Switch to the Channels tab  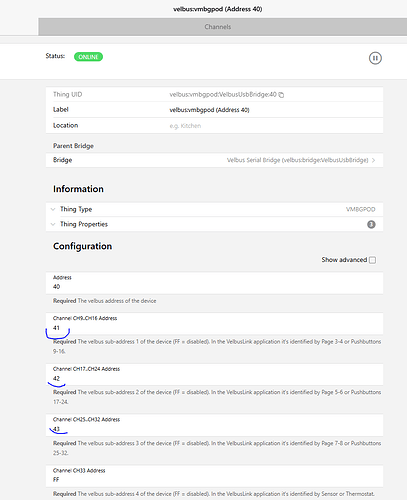(218, 27)
